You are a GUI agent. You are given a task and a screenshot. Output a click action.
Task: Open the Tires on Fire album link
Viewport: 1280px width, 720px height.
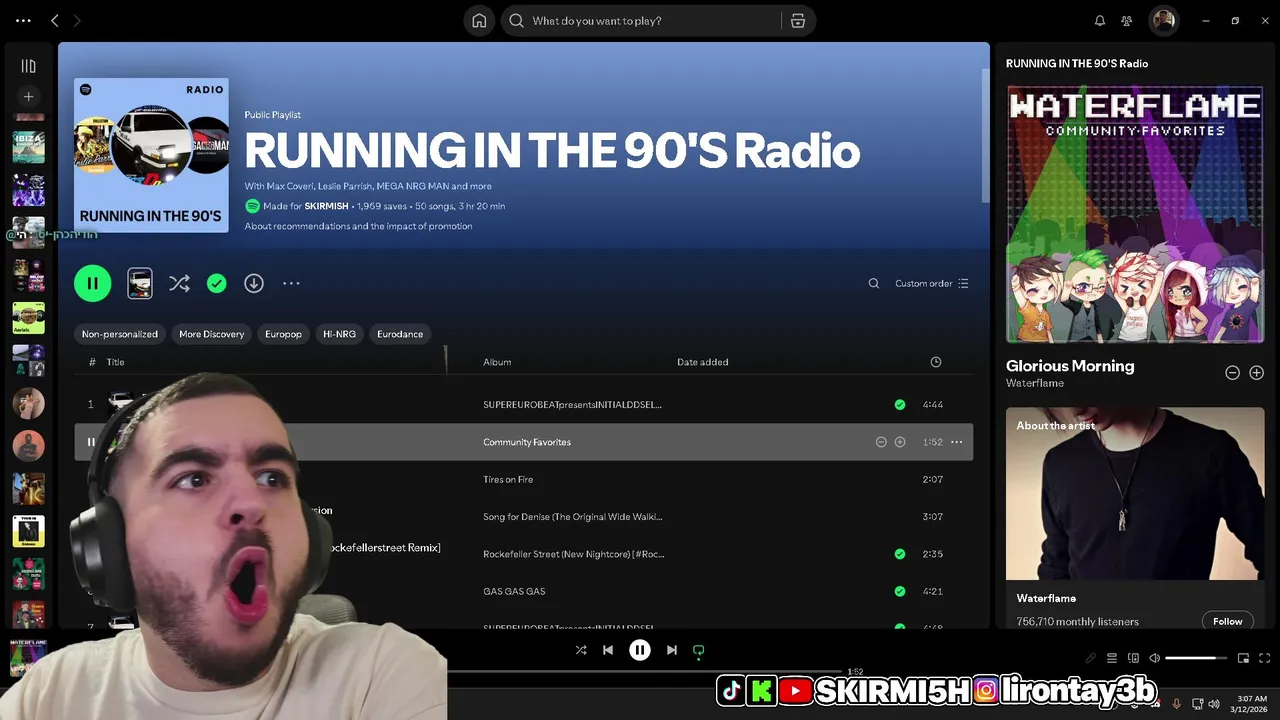click(x=508, y=480)
